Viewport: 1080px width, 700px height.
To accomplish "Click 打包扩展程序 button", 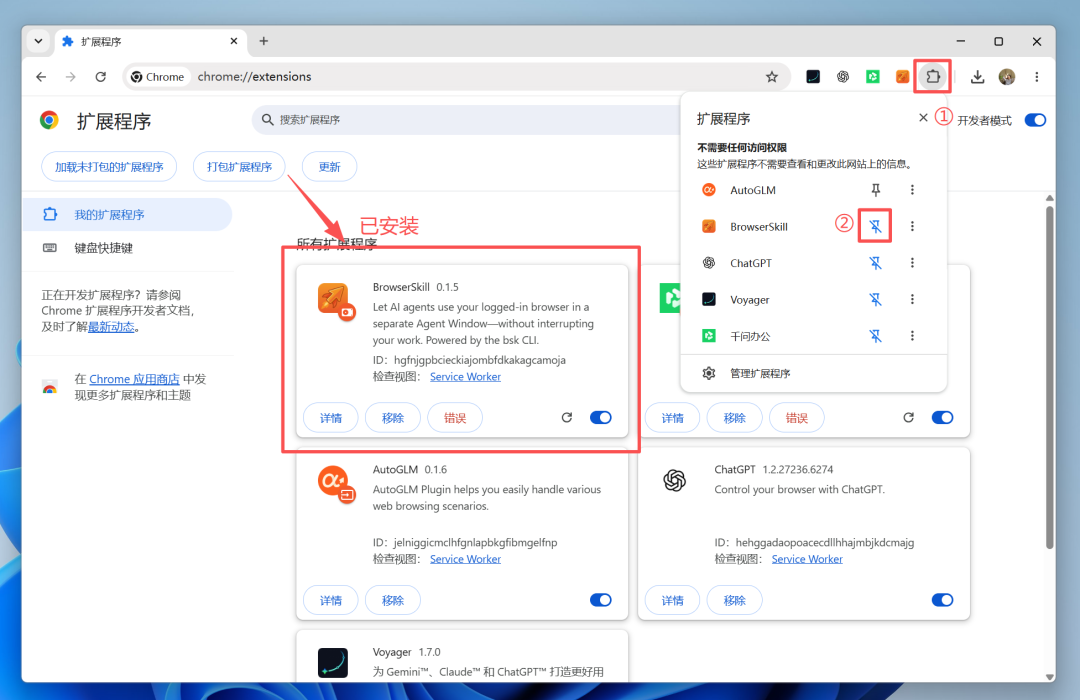I will click(x=239, y=167).
